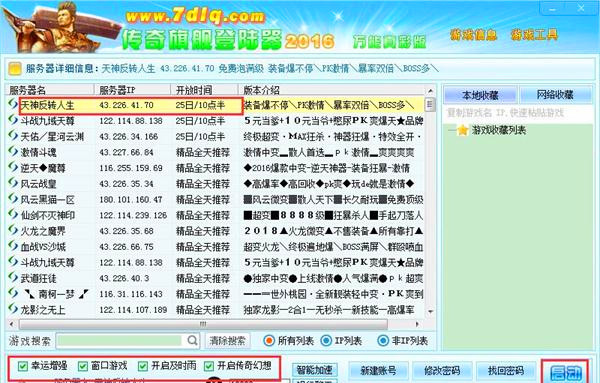
Task: Sort by the 开放时间 column header
Action: coord(204,90)
